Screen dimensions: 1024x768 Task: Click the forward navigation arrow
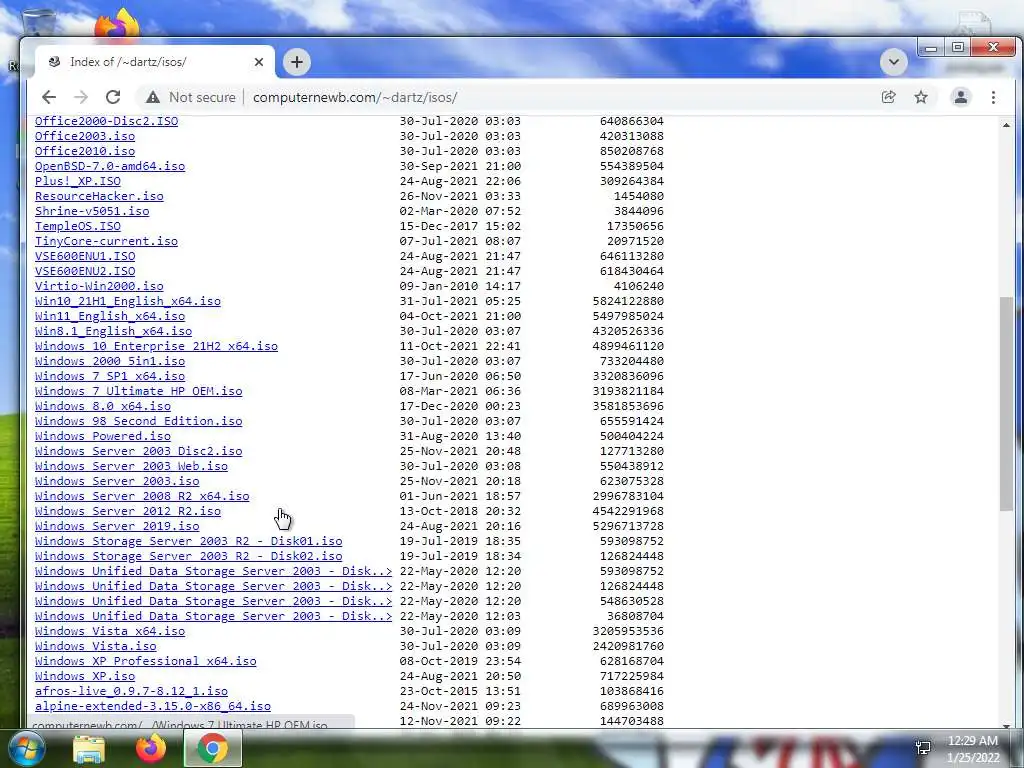click(81, 97)
